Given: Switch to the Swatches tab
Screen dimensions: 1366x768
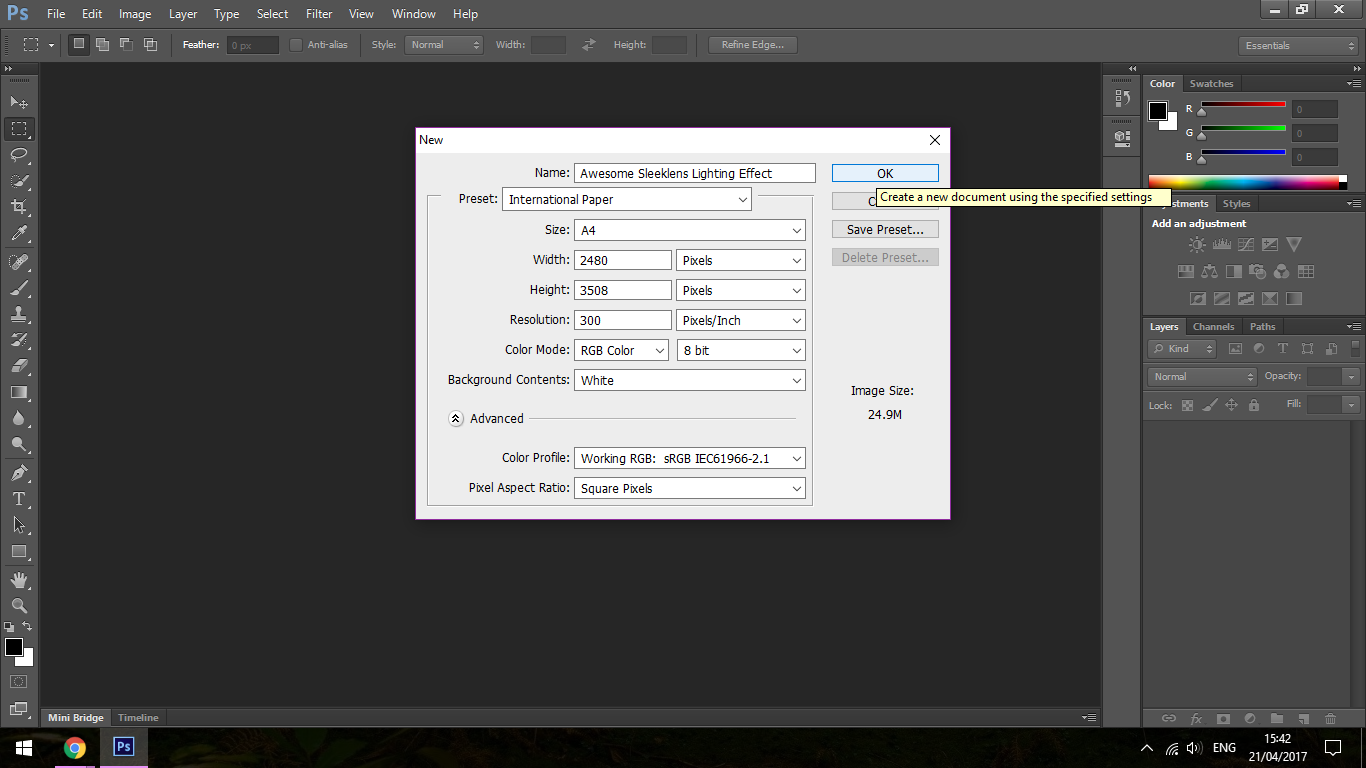Looking at the screenshot, I should click(x=1211, y=84).
